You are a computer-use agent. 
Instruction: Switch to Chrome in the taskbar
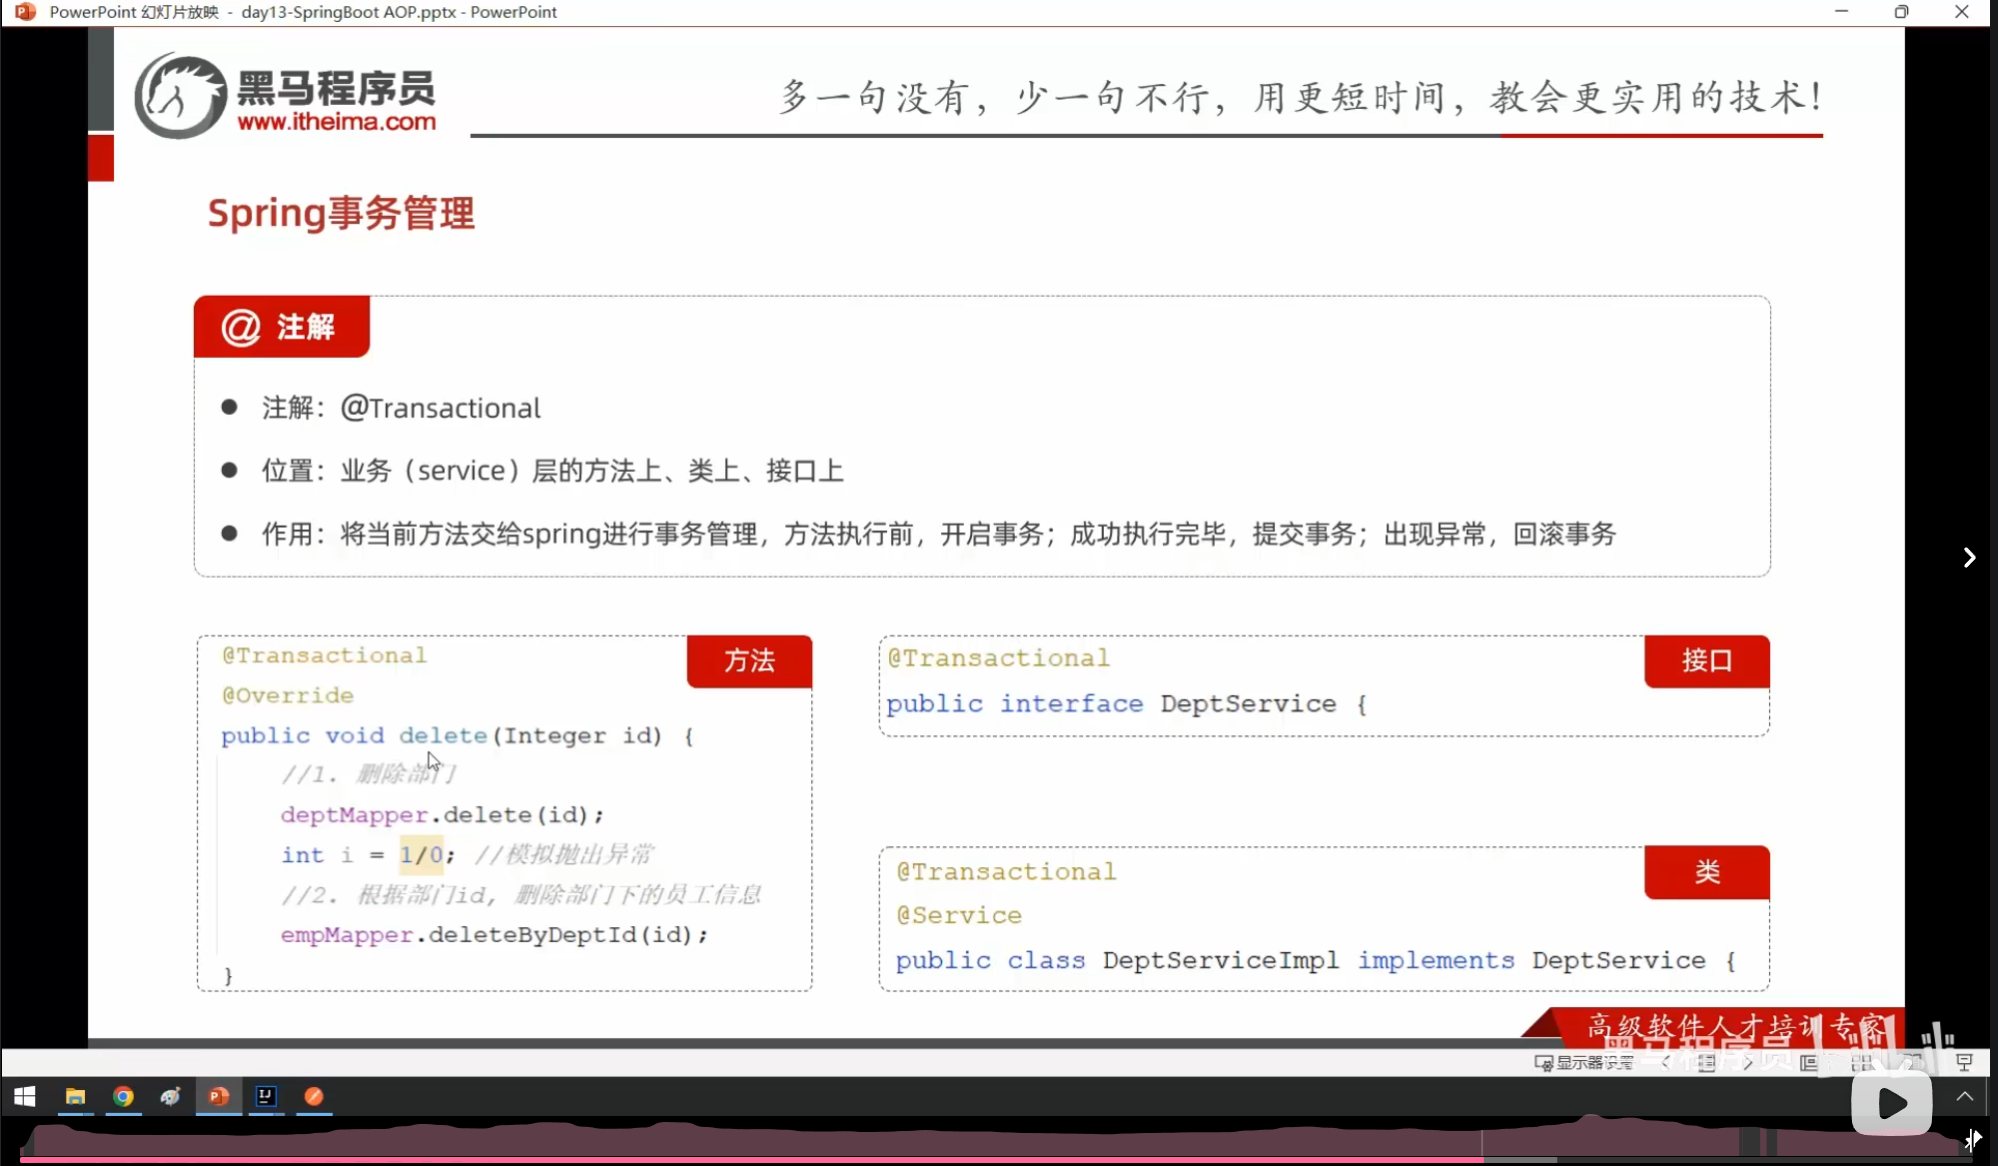(x=123, y=1097)
